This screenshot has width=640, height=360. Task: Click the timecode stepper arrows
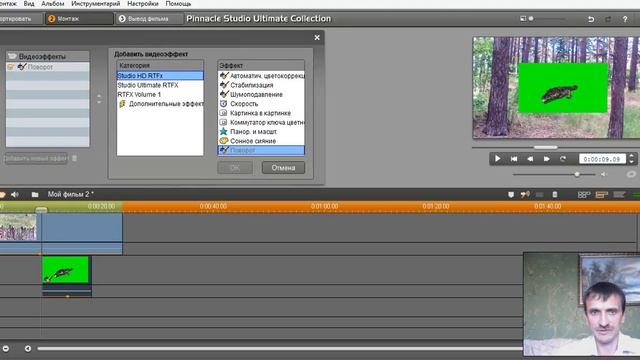[631, 159]
